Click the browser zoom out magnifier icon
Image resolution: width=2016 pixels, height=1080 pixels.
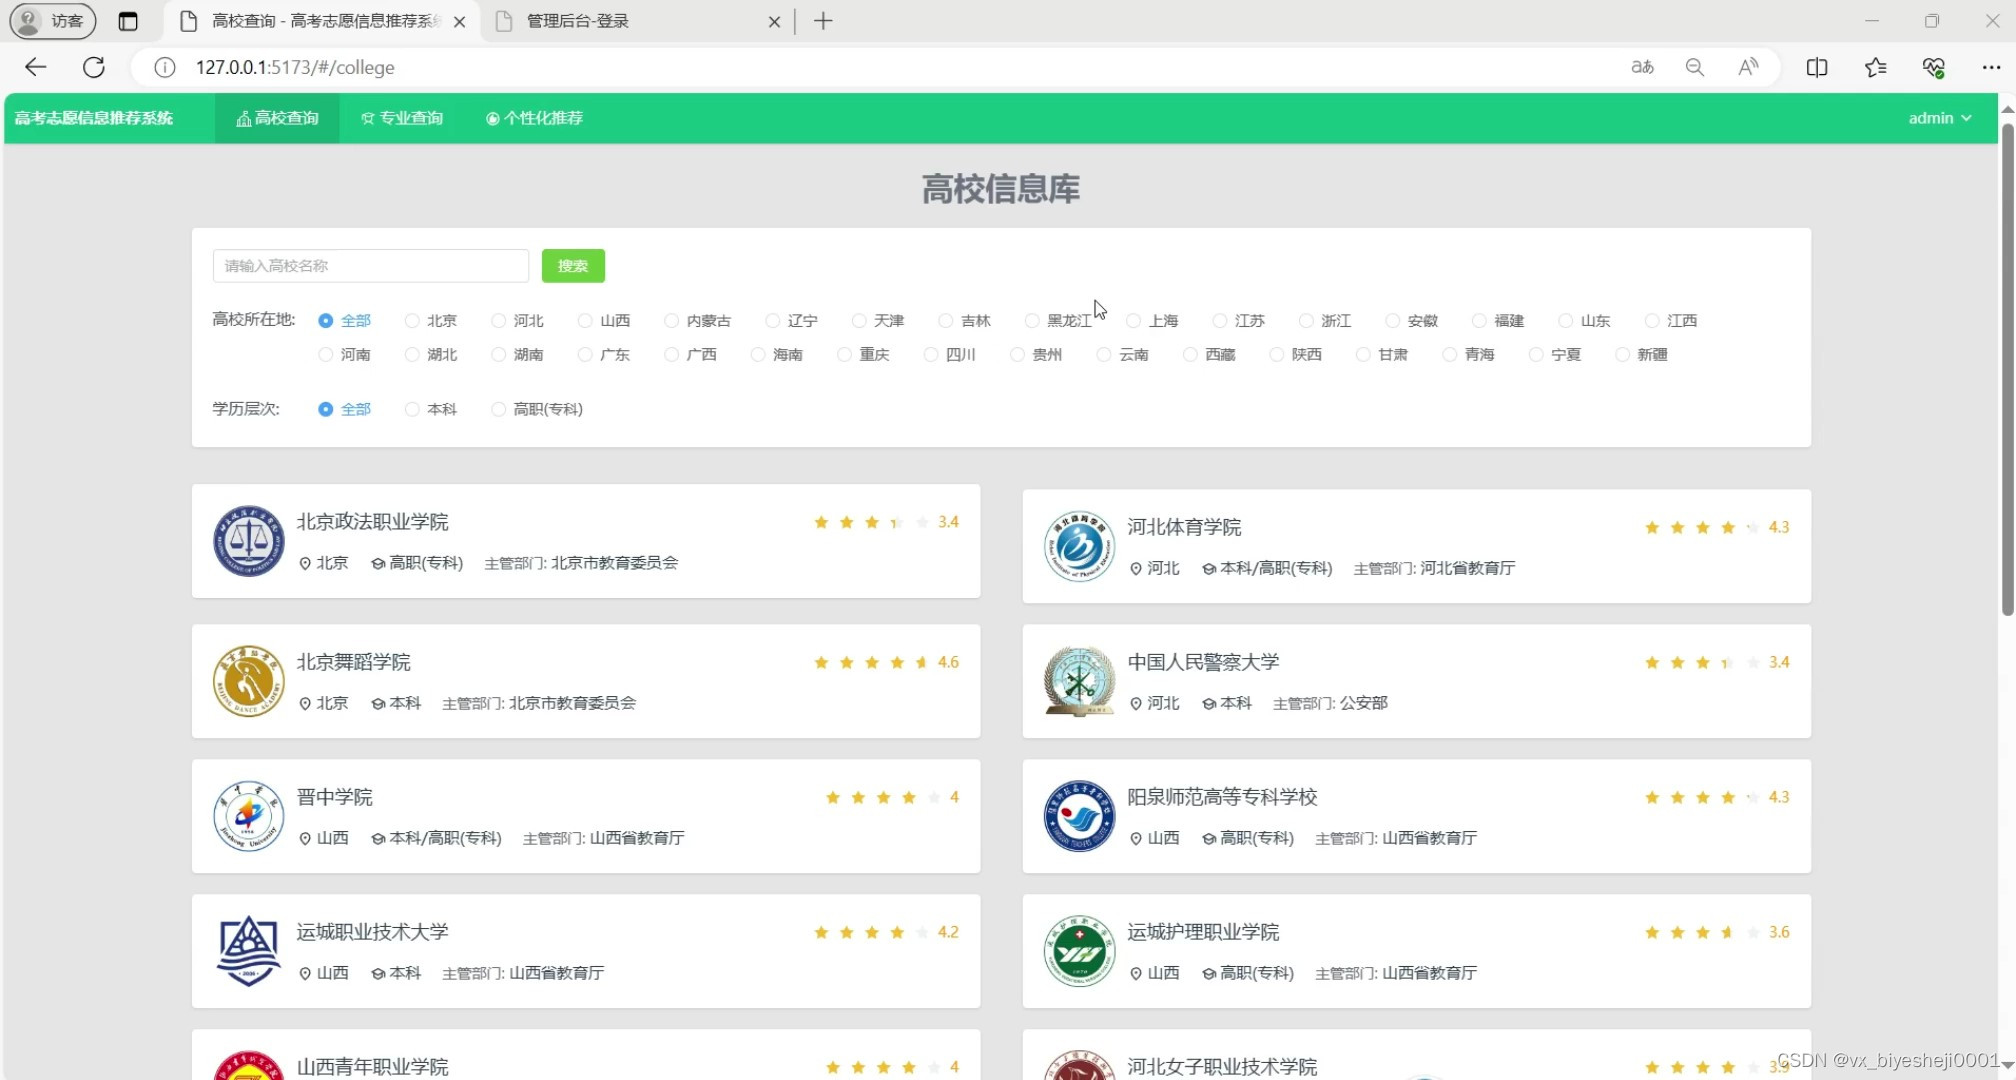tap(1694, 67)
